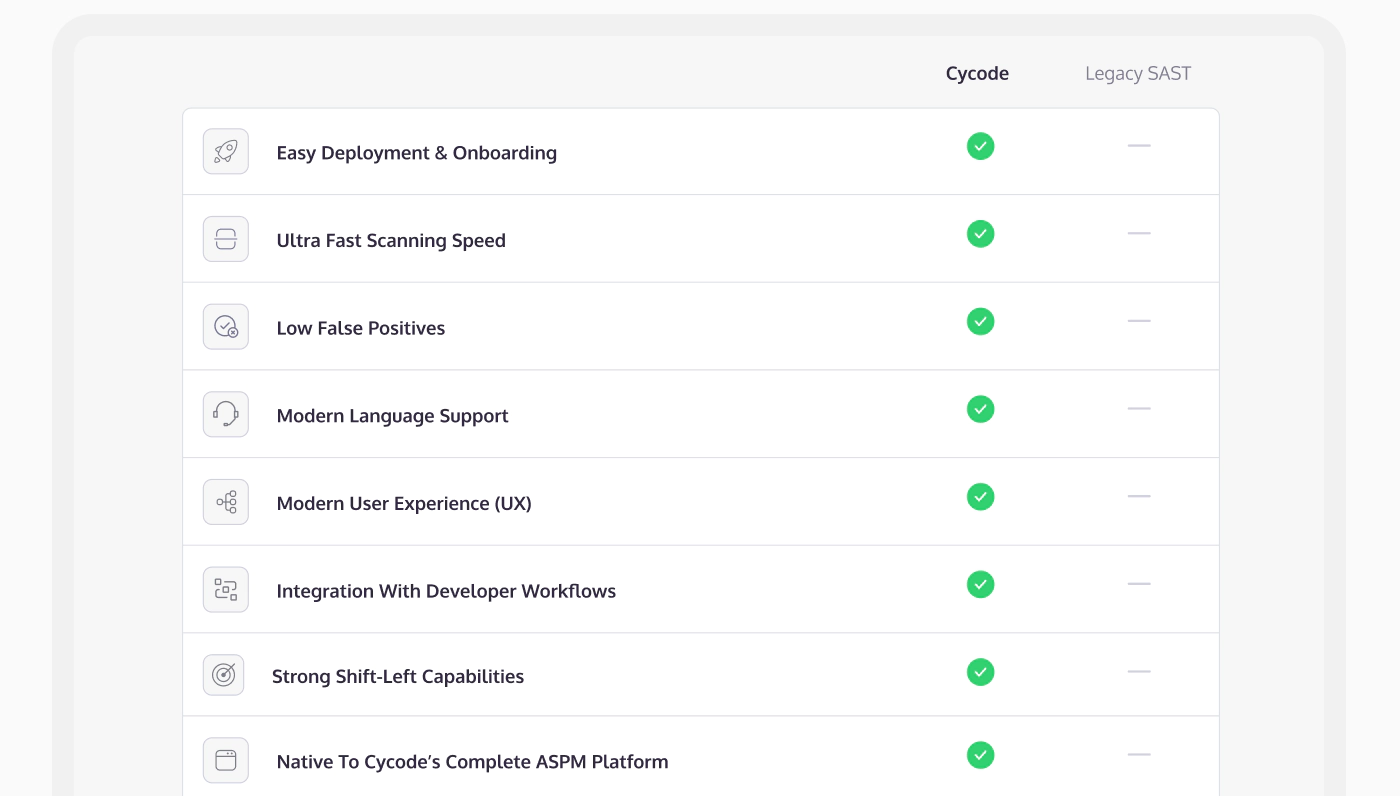Screen dimensions: 1400x796
Task: Click the headset icon for Modern Language Support
Action: 226,414
